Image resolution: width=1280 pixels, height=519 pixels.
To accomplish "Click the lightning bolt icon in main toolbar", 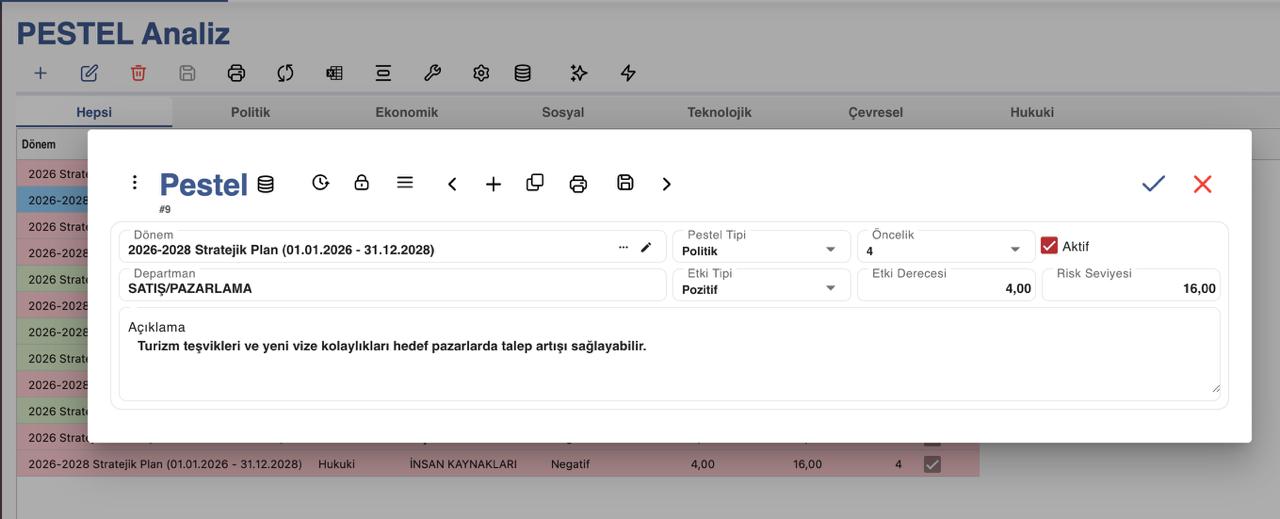I will point(628,73).
